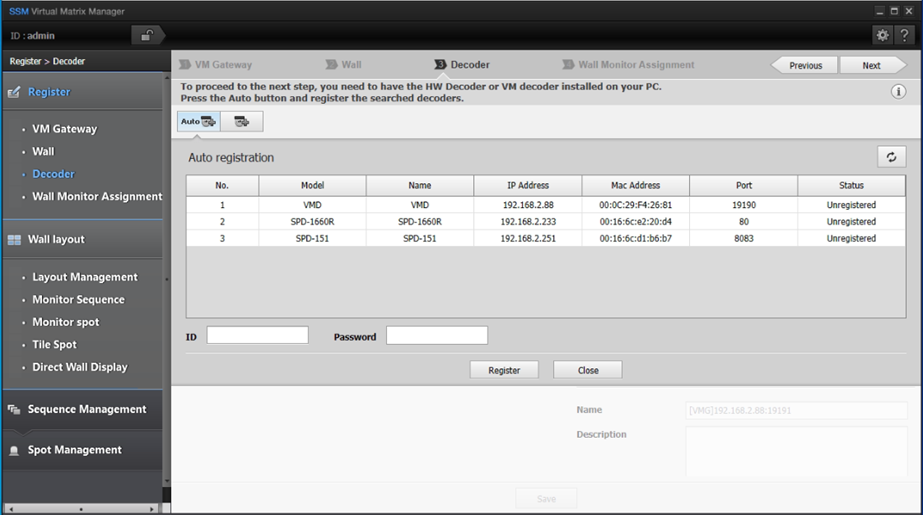
Task: Click the sidebar vertical scrollbar down arrow
Action: (167, 481)
